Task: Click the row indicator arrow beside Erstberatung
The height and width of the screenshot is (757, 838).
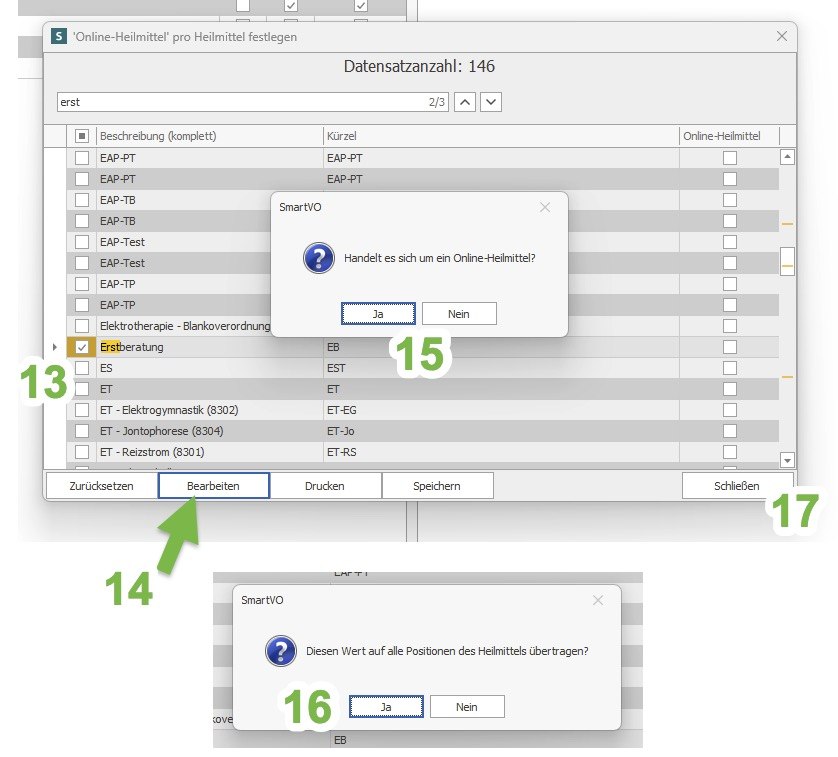Action: coord(54,347)
